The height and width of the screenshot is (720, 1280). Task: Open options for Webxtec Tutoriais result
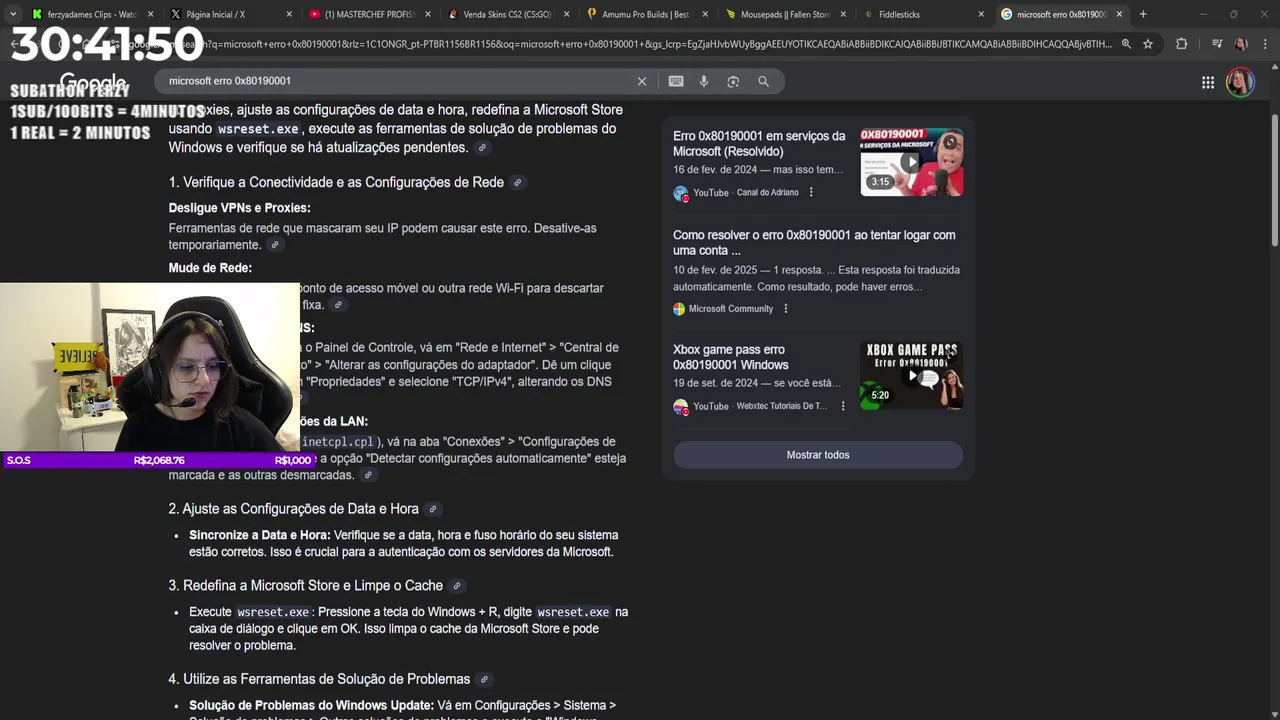pos(843,406)
